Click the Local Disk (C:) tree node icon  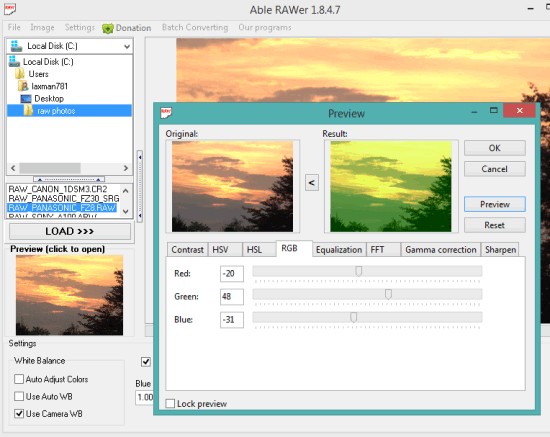pos(14,61)
